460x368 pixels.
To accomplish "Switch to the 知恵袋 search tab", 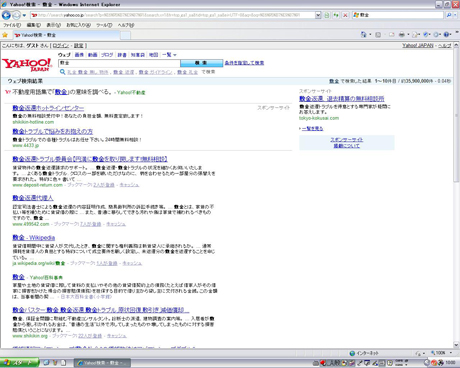I will 138,55.
